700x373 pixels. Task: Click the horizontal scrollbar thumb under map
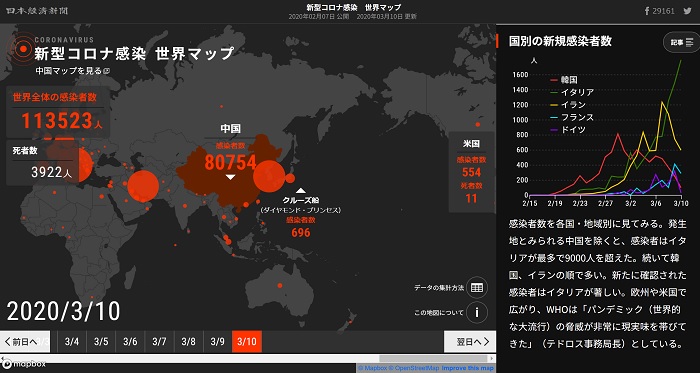pyautogui.click(x=433, y=358)
